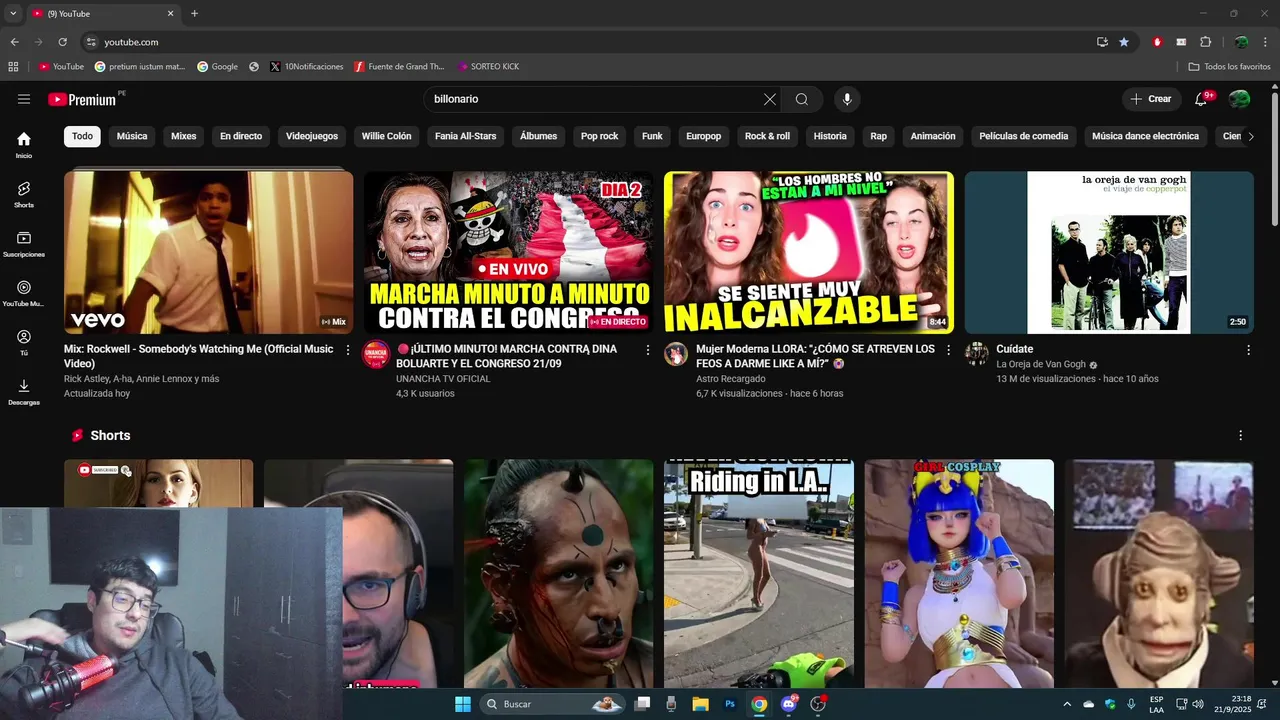Viewport: 1280px width, 720px height.
Task: Open Rockwell Somebody's Watching Me thumbnail
Action: pos(209,252)
